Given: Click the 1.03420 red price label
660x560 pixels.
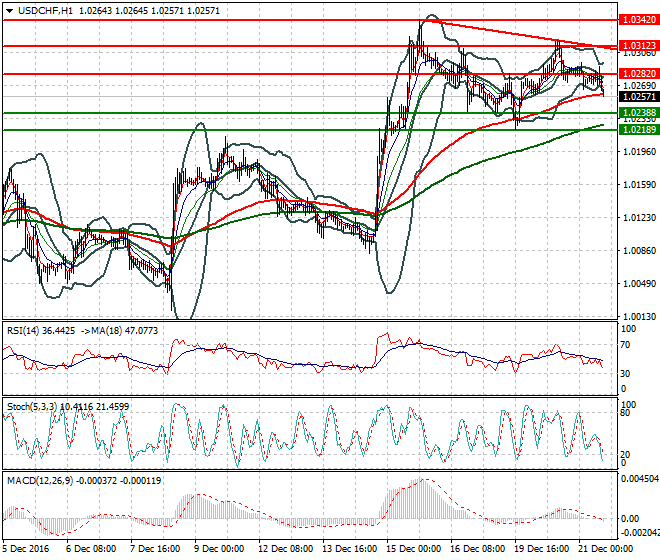Looking at the screenshot, I should click(x=639, y=20).
